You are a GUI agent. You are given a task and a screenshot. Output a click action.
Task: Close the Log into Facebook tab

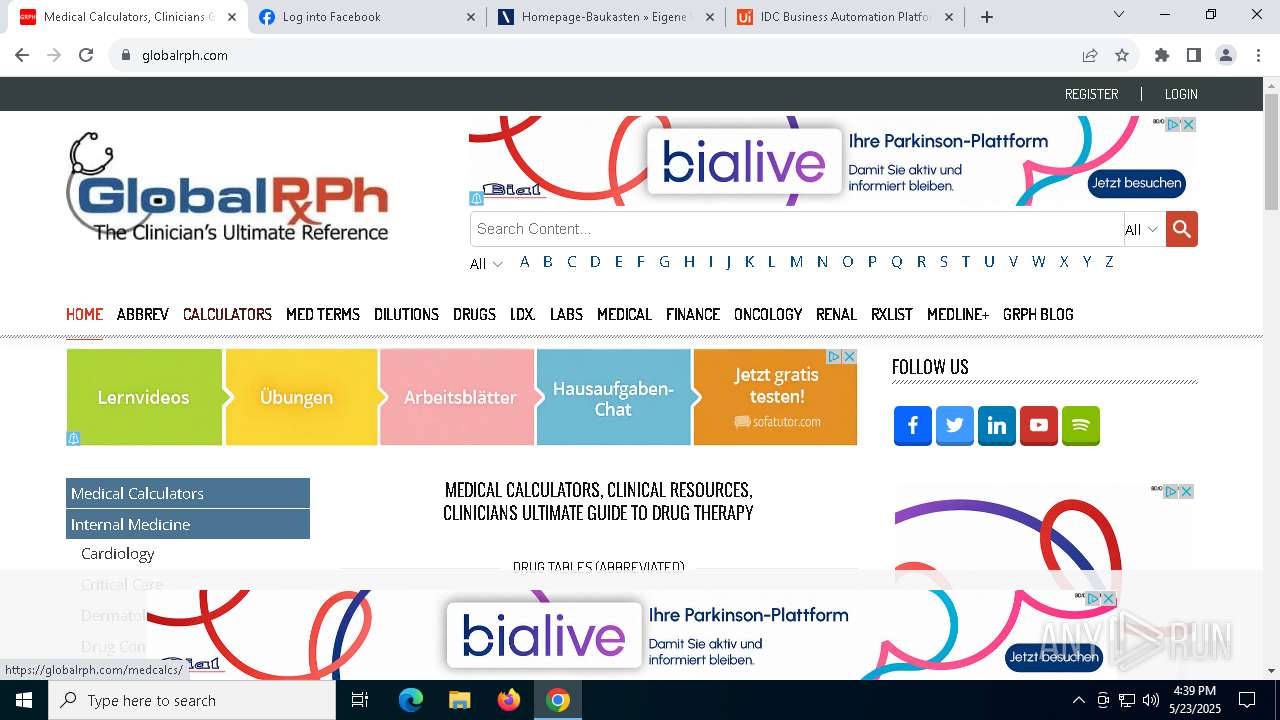coord(471,17)
